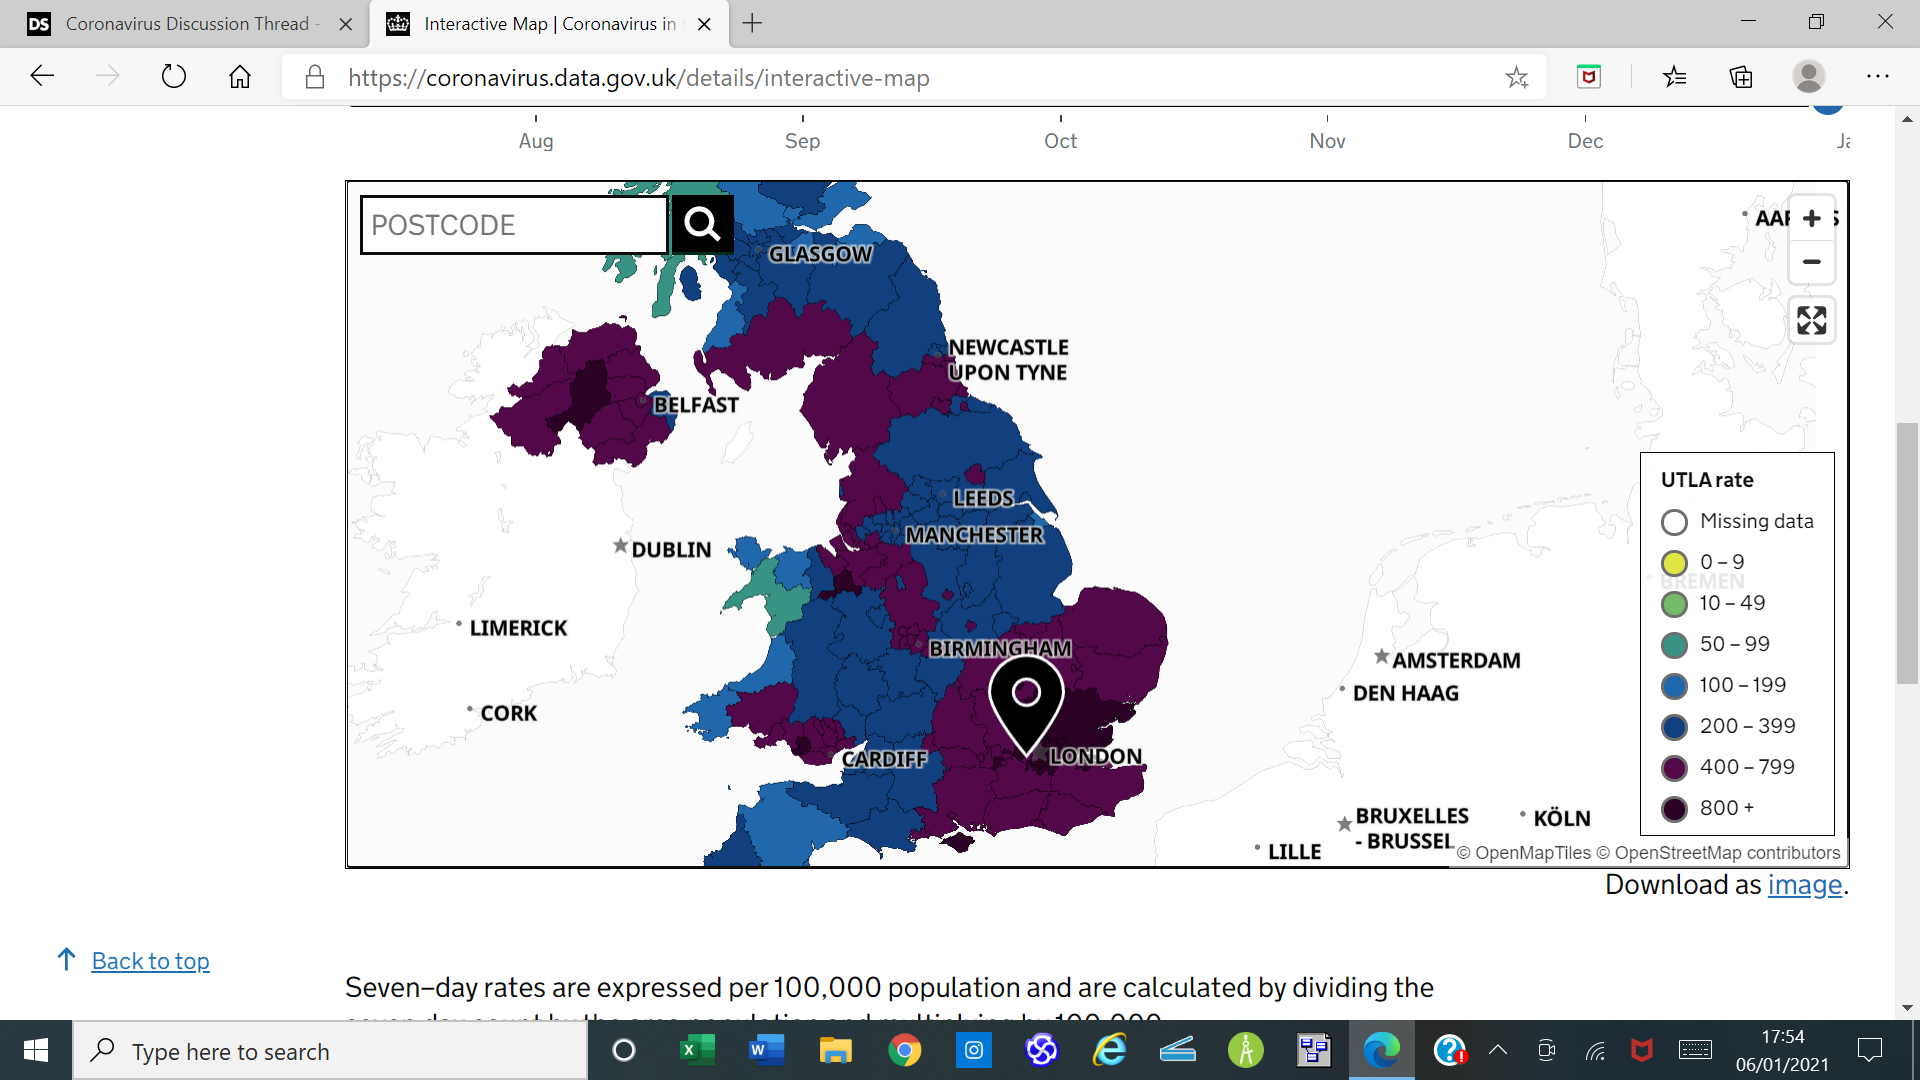Viewport: 1920px width, 1080px height.
Task: Zoom out on the map
Action: coord(1811,262)
